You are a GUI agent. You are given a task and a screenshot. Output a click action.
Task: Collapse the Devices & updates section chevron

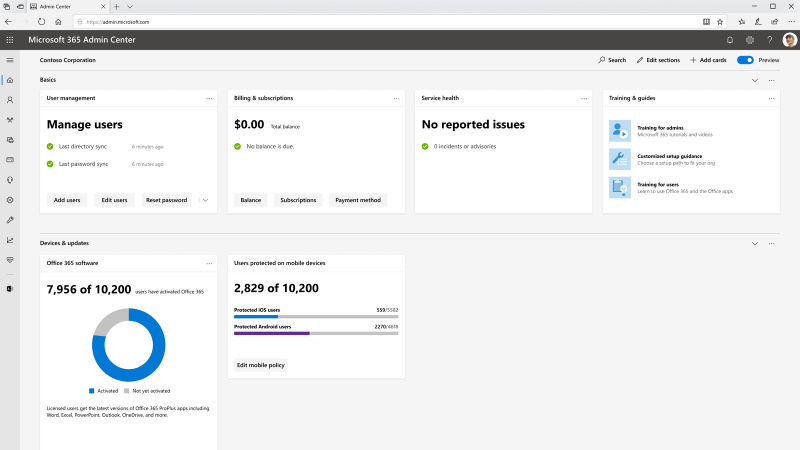click(x=755, y=243)
